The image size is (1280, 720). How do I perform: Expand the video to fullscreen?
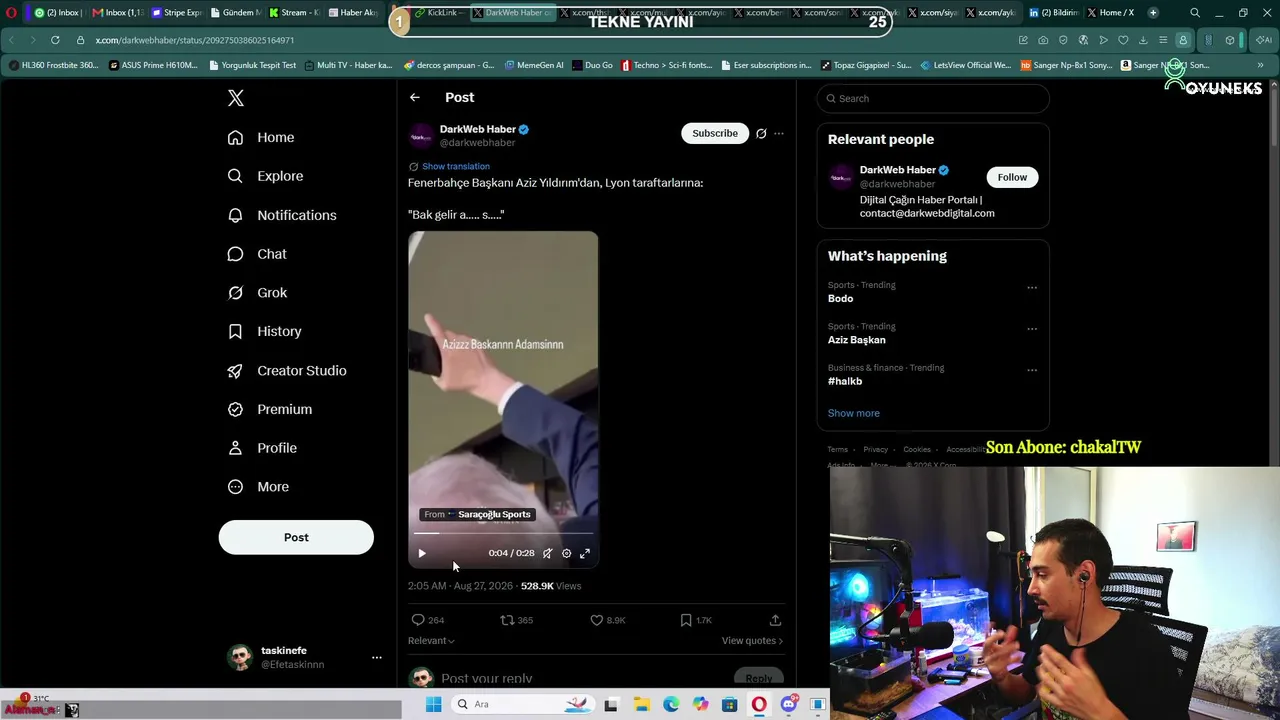click(585, 553)
